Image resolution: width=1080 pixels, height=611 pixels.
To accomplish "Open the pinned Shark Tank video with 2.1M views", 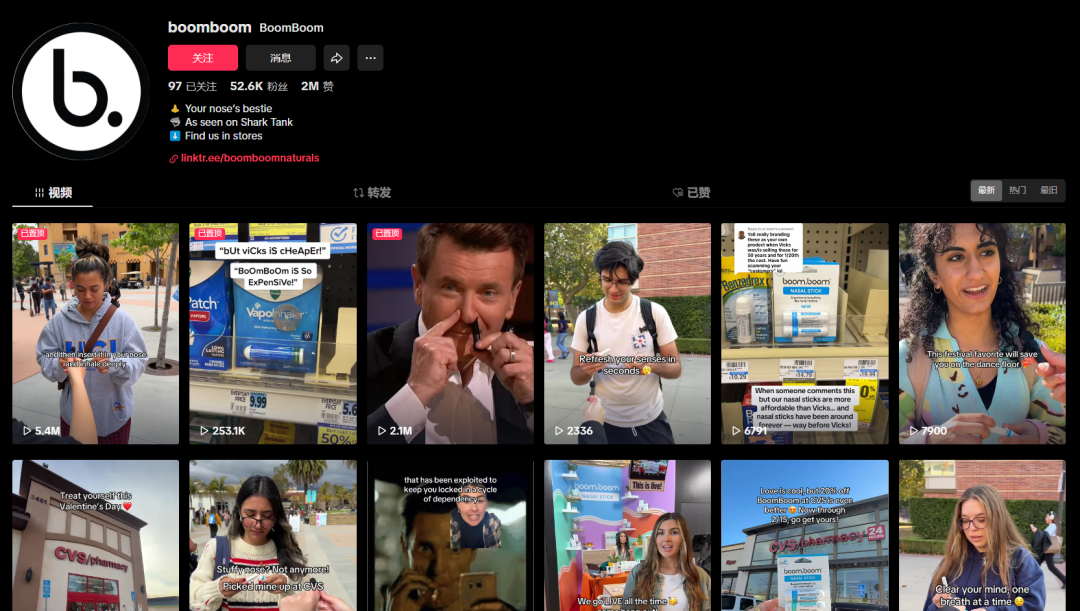I will (x=450, y=333).
